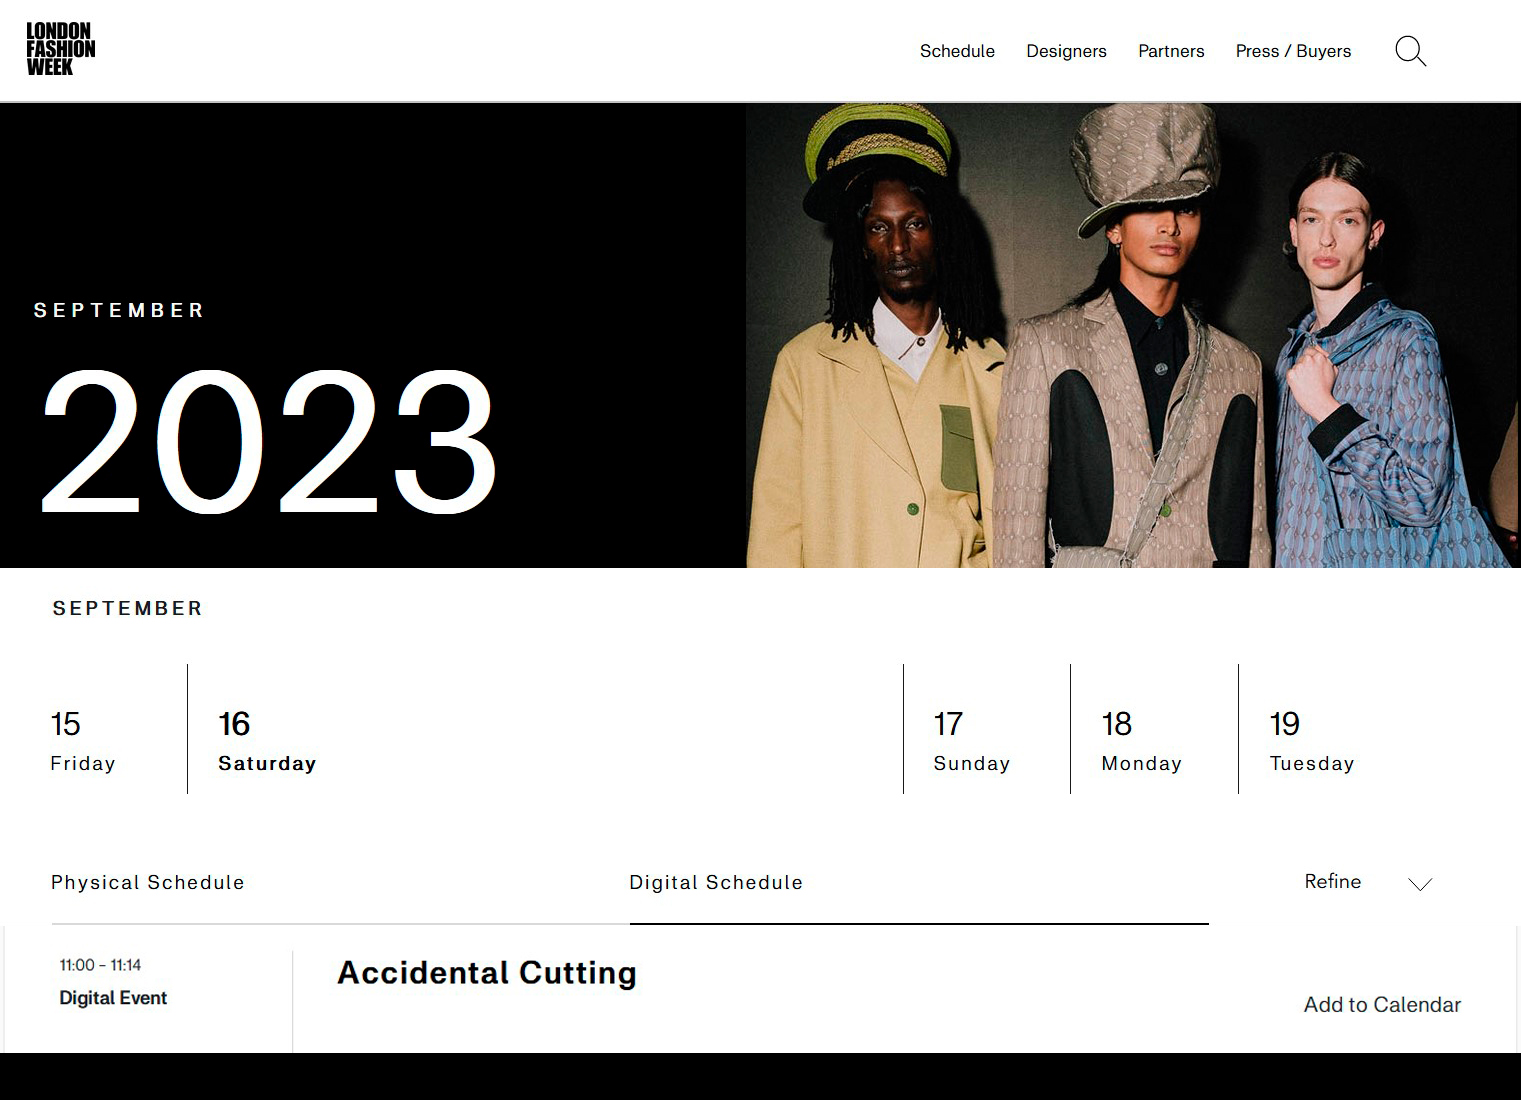1521x1100 pixels.
Task: Click the 11:00 - 11:14 Digital Event entry
Action: click(113, 982)
